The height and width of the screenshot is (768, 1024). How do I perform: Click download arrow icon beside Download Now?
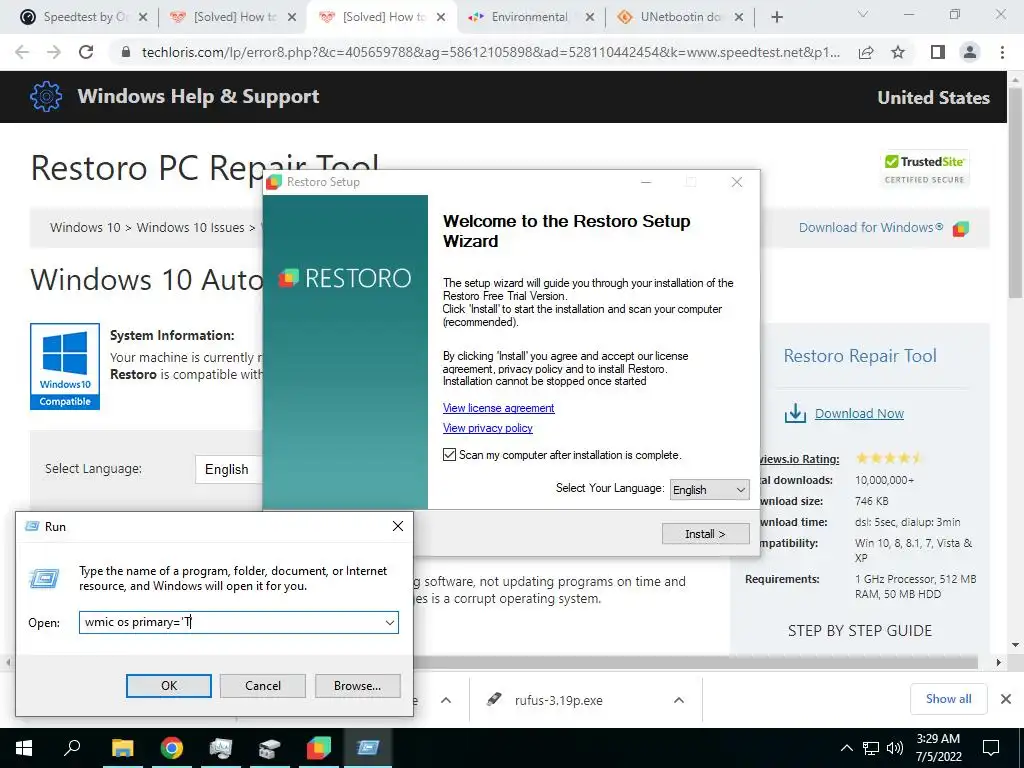point(795,413)
